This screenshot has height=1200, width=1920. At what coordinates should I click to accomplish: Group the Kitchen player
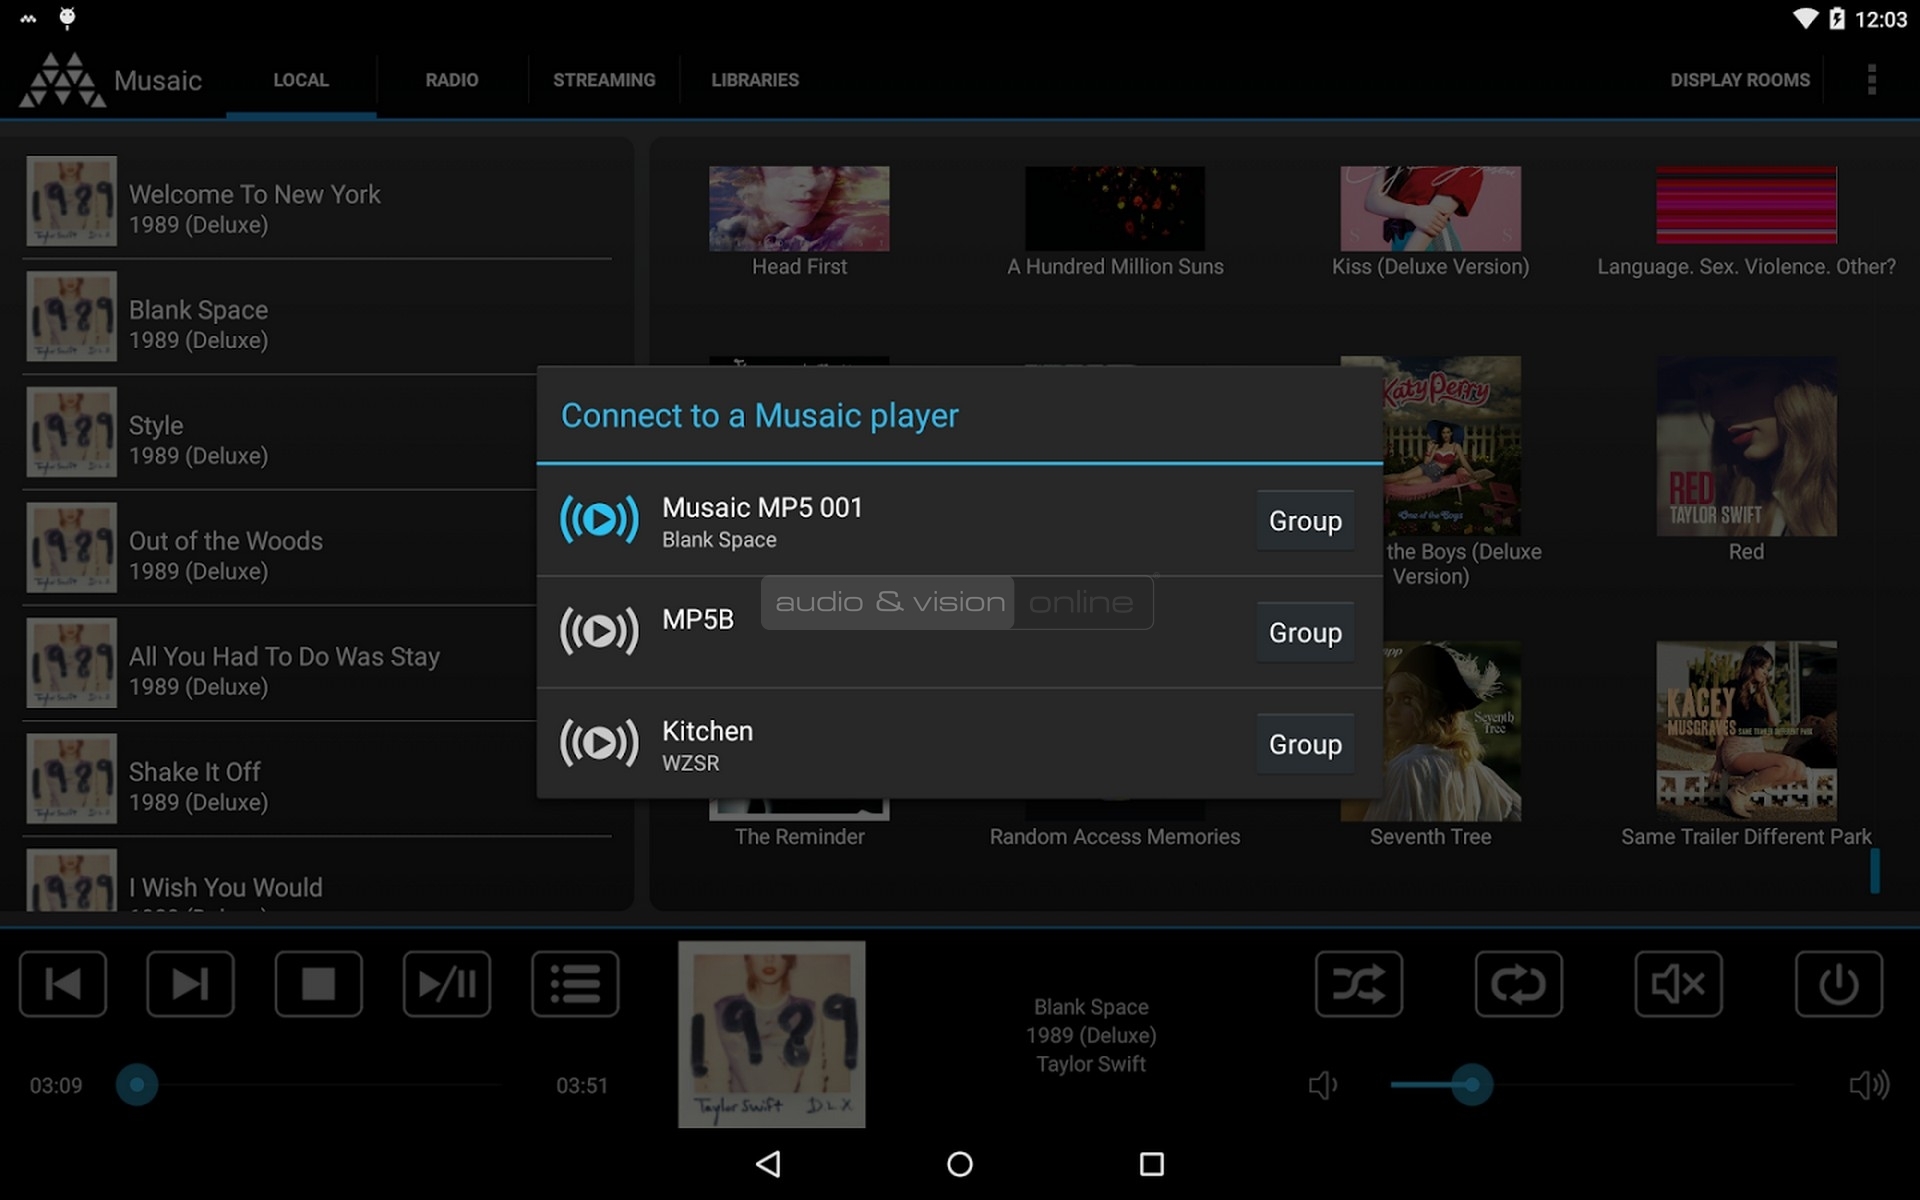point(1305,745)
